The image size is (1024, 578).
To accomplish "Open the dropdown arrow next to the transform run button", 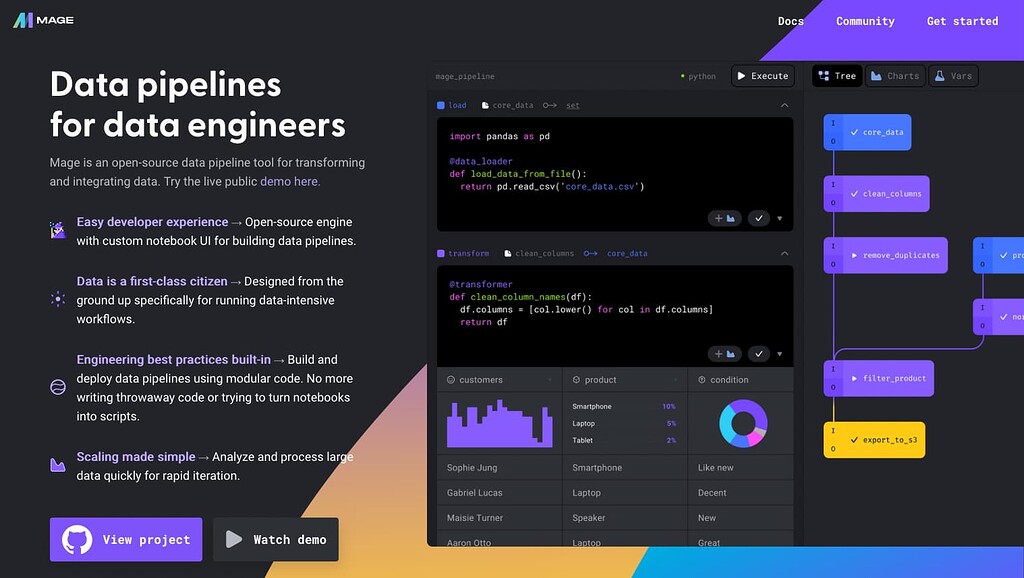I will pos(779,353).
